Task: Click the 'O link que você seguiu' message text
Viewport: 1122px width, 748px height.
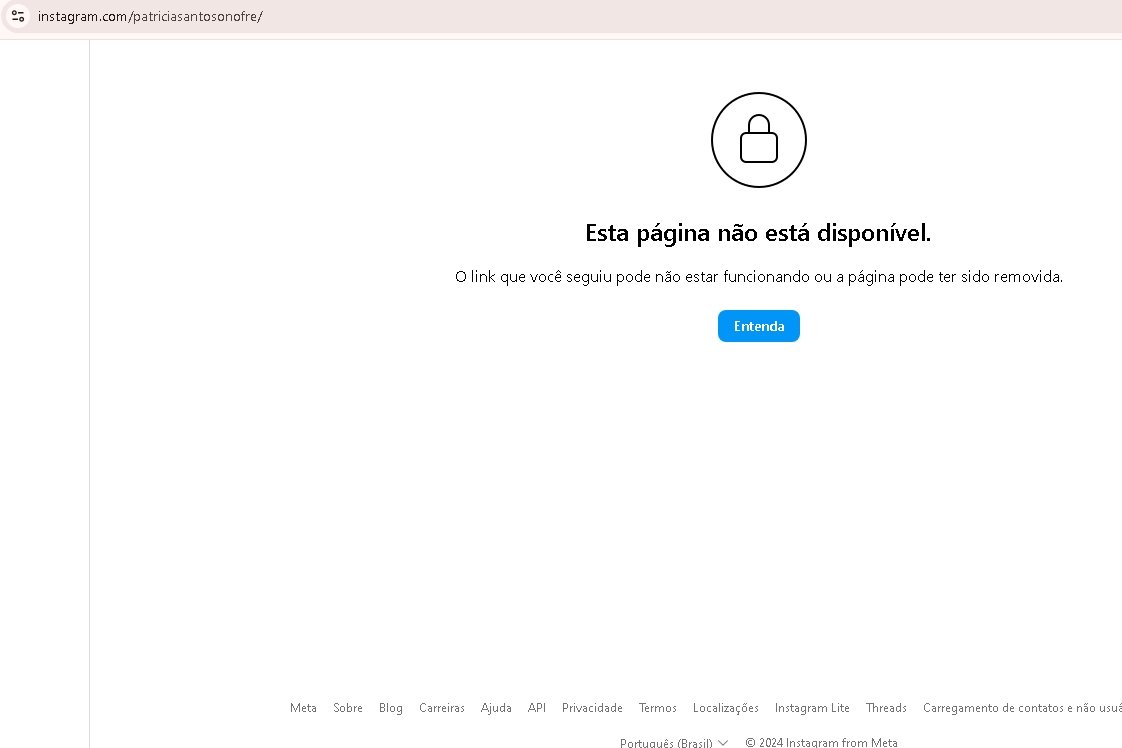Action: point(758,277)
